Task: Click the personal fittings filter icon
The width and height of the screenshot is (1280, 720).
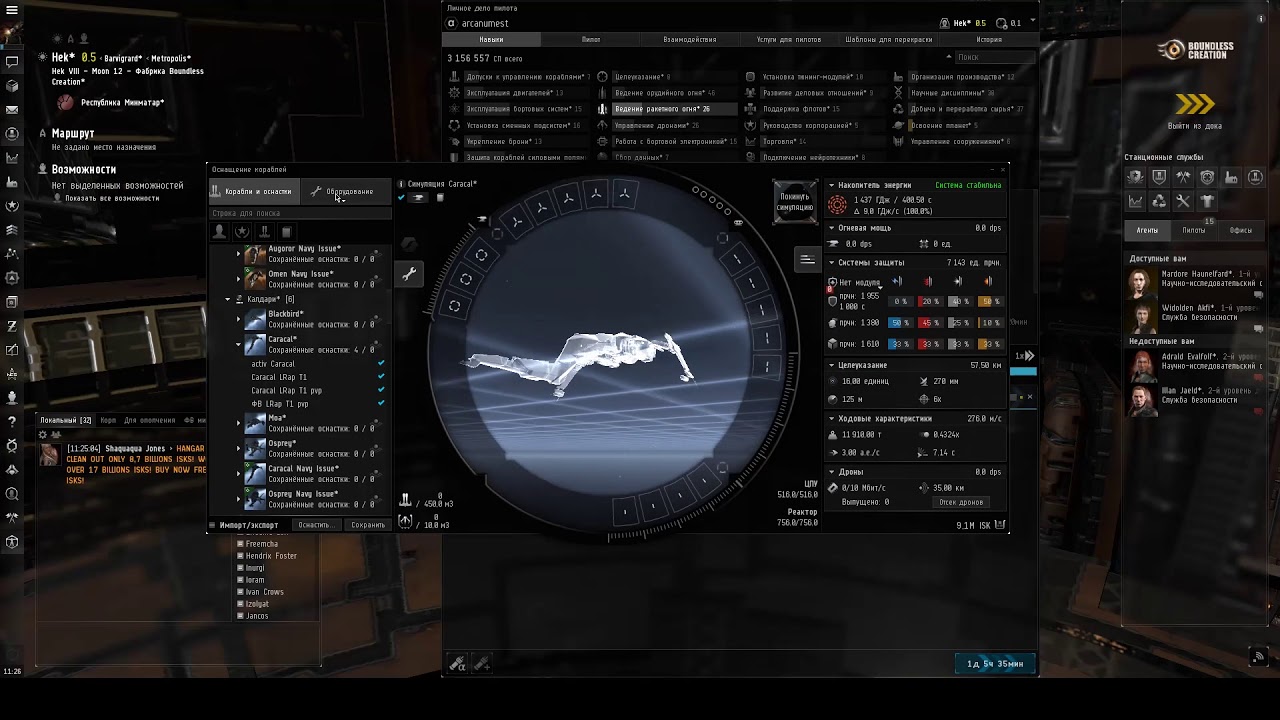Action: click(x=219, y=232)
